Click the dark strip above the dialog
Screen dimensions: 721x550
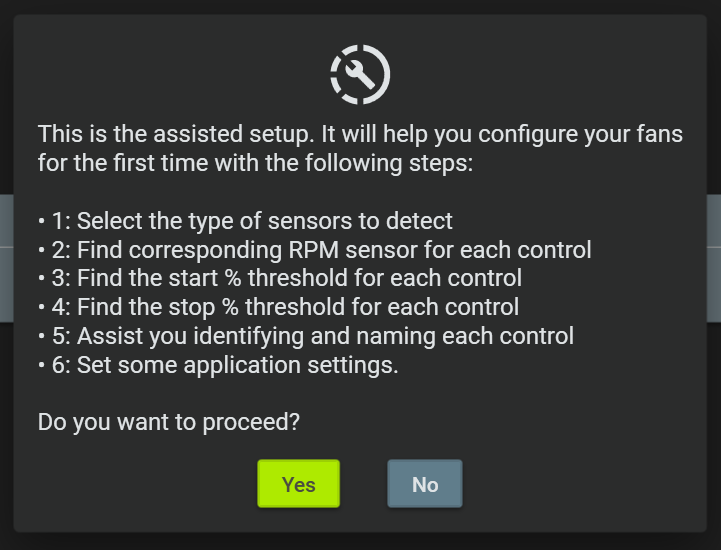[x=360, y=6]
